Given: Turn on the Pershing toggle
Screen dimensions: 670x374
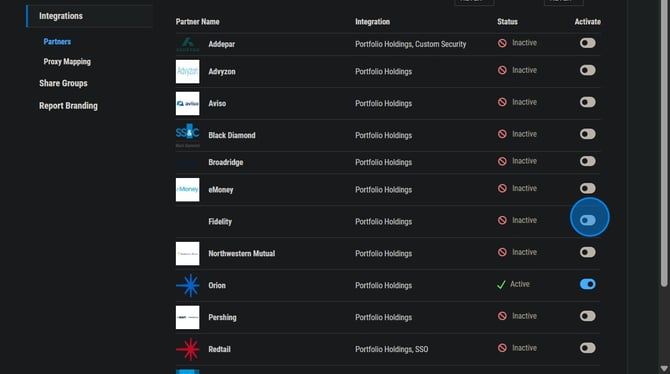Looking at the screenshot, I should 588,316.
